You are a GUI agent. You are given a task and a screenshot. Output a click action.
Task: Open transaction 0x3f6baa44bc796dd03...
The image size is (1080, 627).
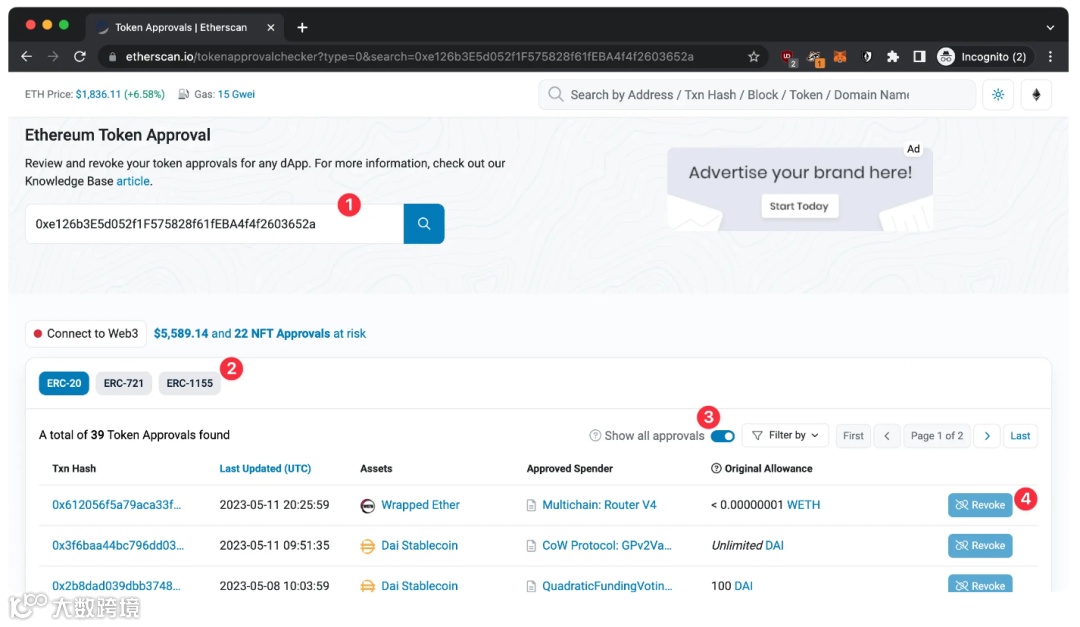(118, 546)
